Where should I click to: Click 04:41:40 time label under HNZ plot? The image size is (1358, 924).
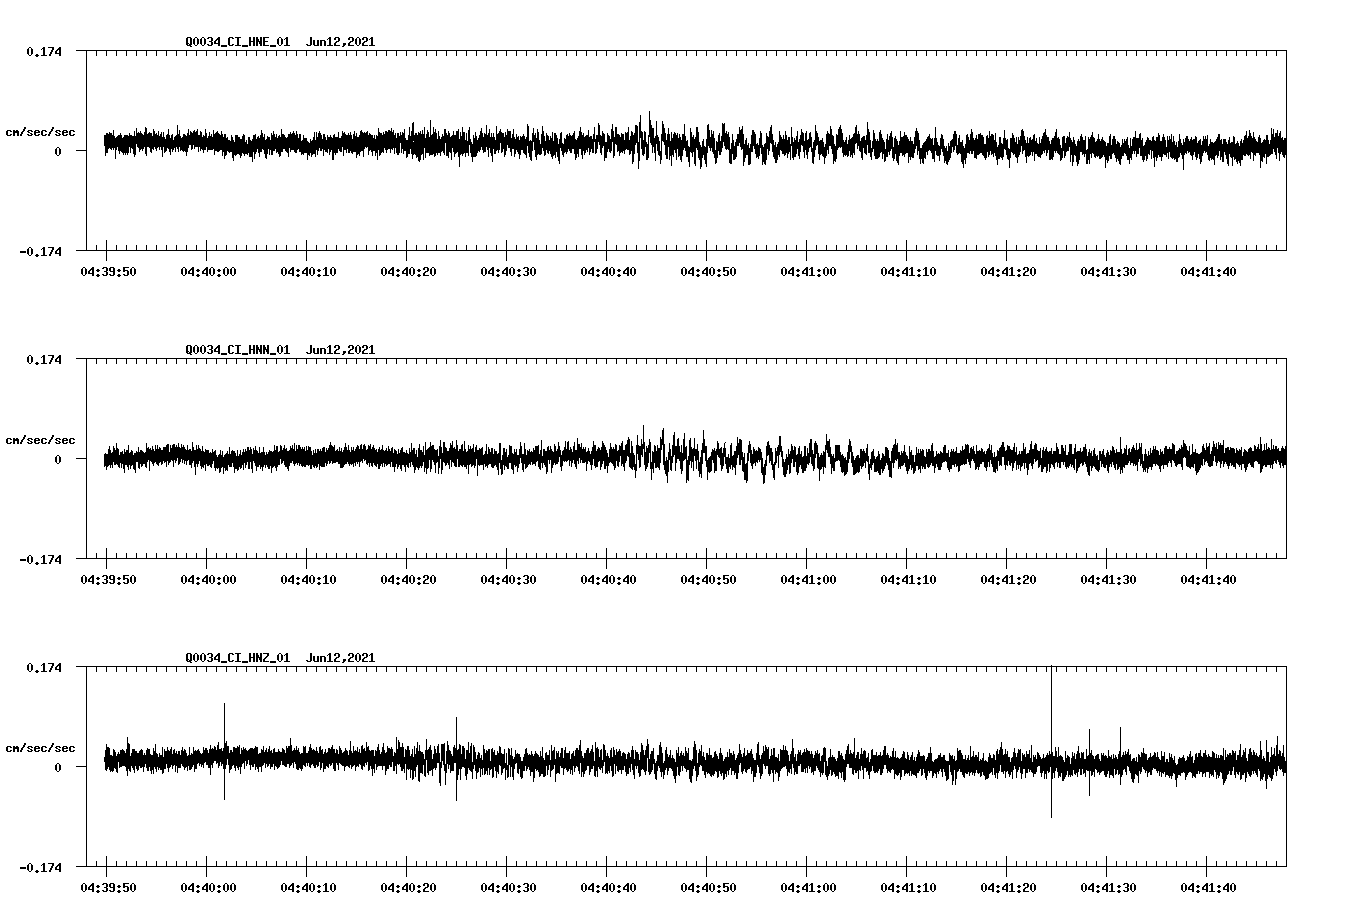coord(1208,888)
